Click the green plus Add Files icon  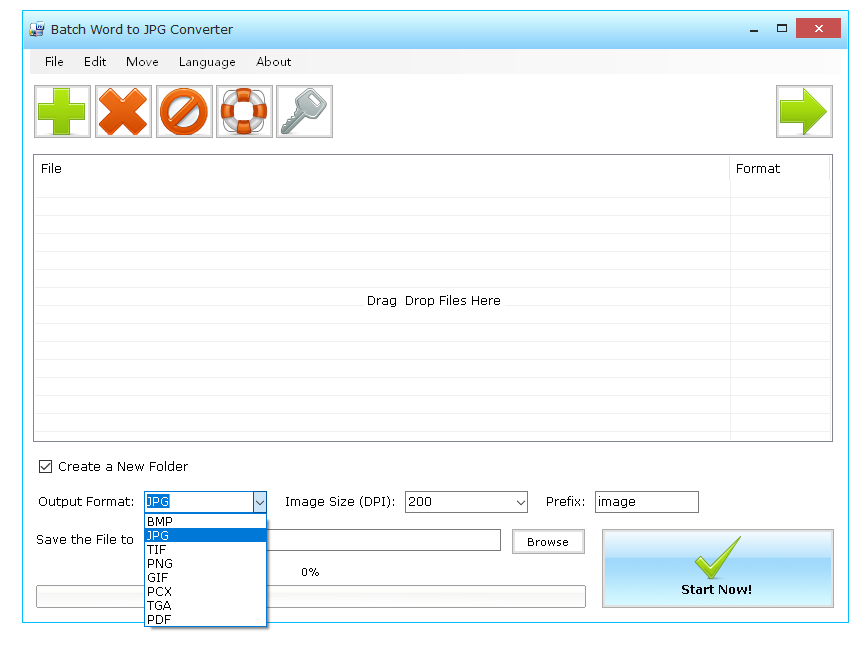click(x=62, y=111)
